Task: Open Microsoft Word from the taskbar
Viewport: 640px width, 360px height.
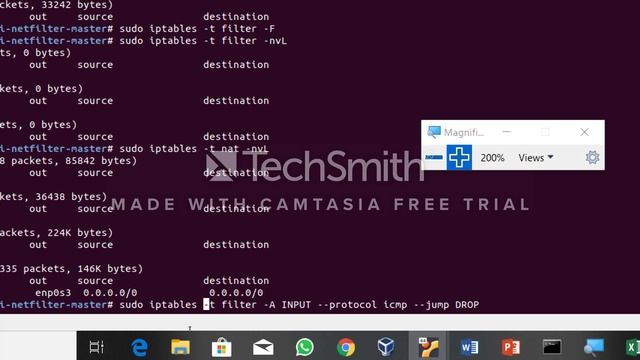Action: 469,347
